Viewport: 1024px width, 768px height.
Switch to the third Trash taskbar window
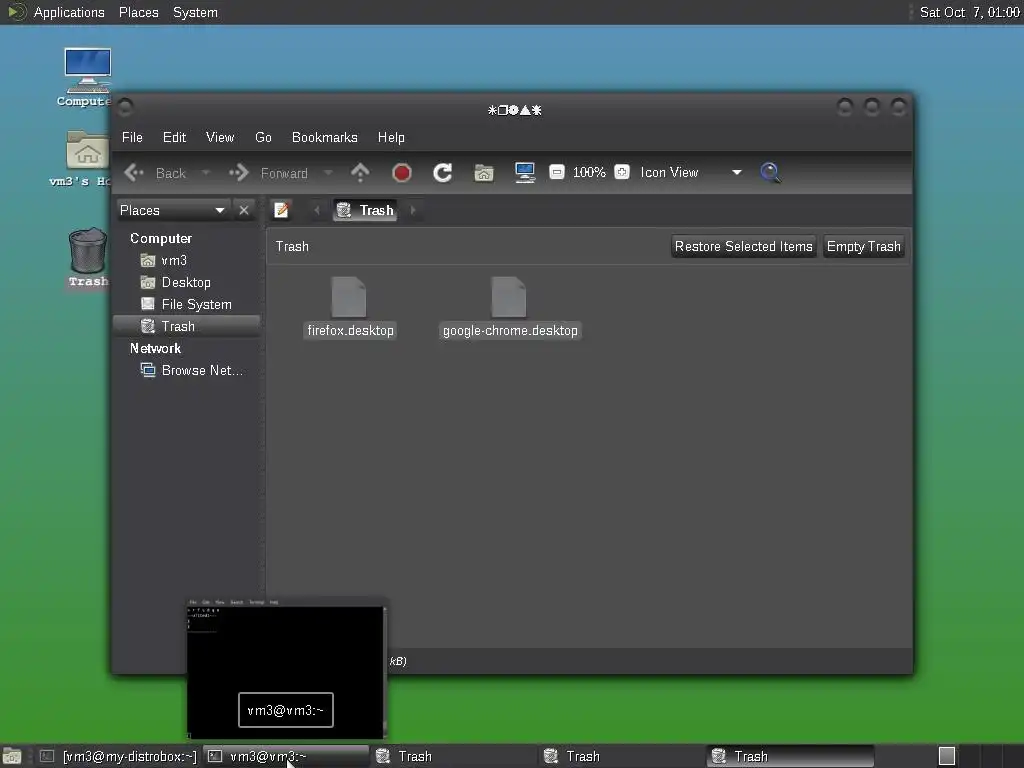[x=791, y=756]
